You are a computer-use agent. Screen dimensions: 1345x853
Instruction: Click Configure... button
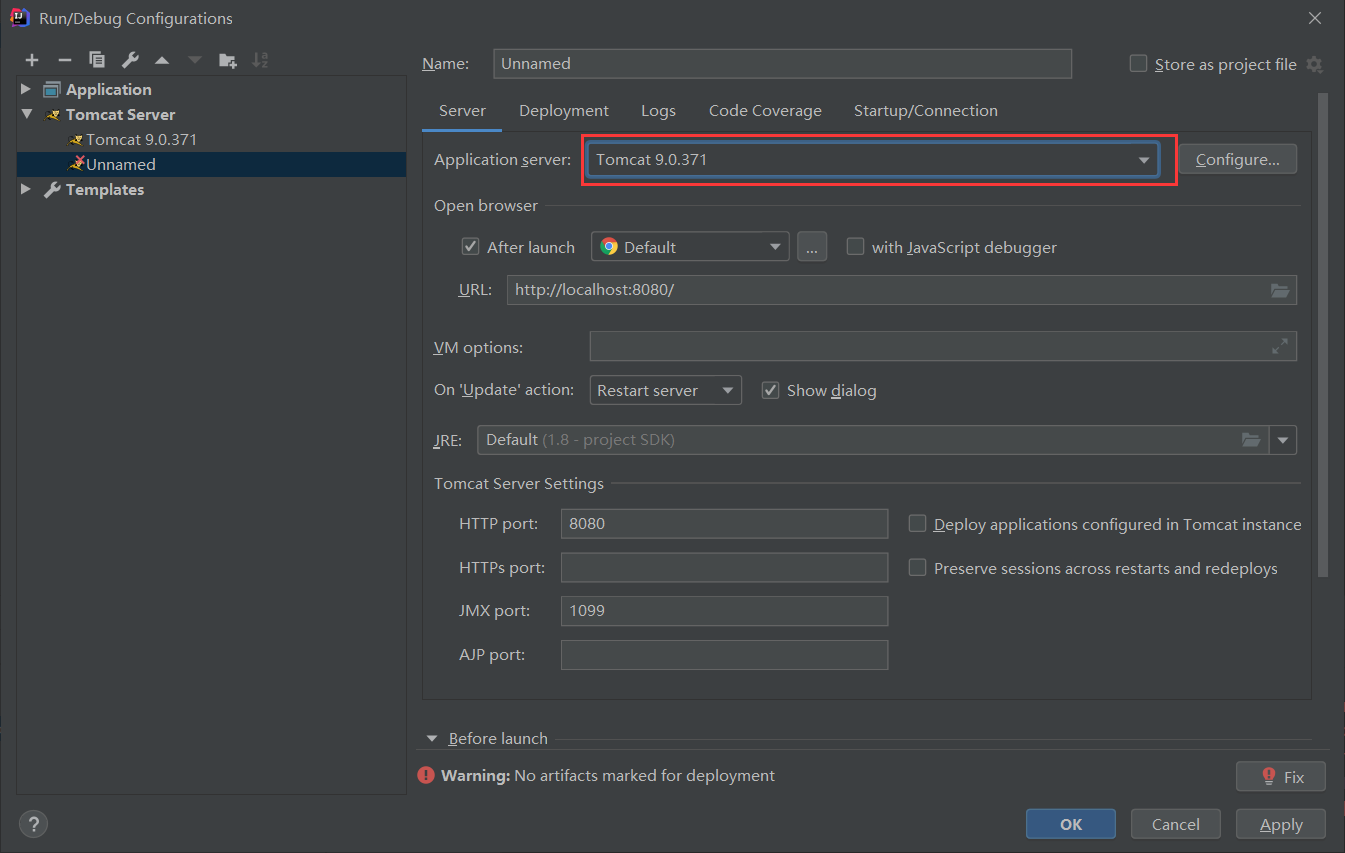coord(1237,159)
